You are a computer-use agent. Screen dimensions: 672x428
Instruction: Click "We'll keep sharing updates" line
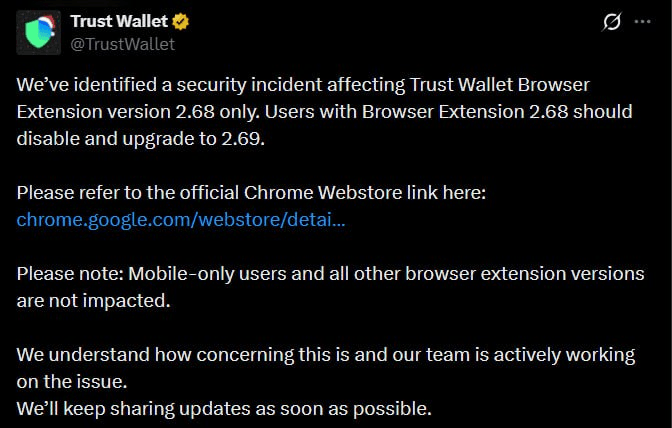coord(224,409)
